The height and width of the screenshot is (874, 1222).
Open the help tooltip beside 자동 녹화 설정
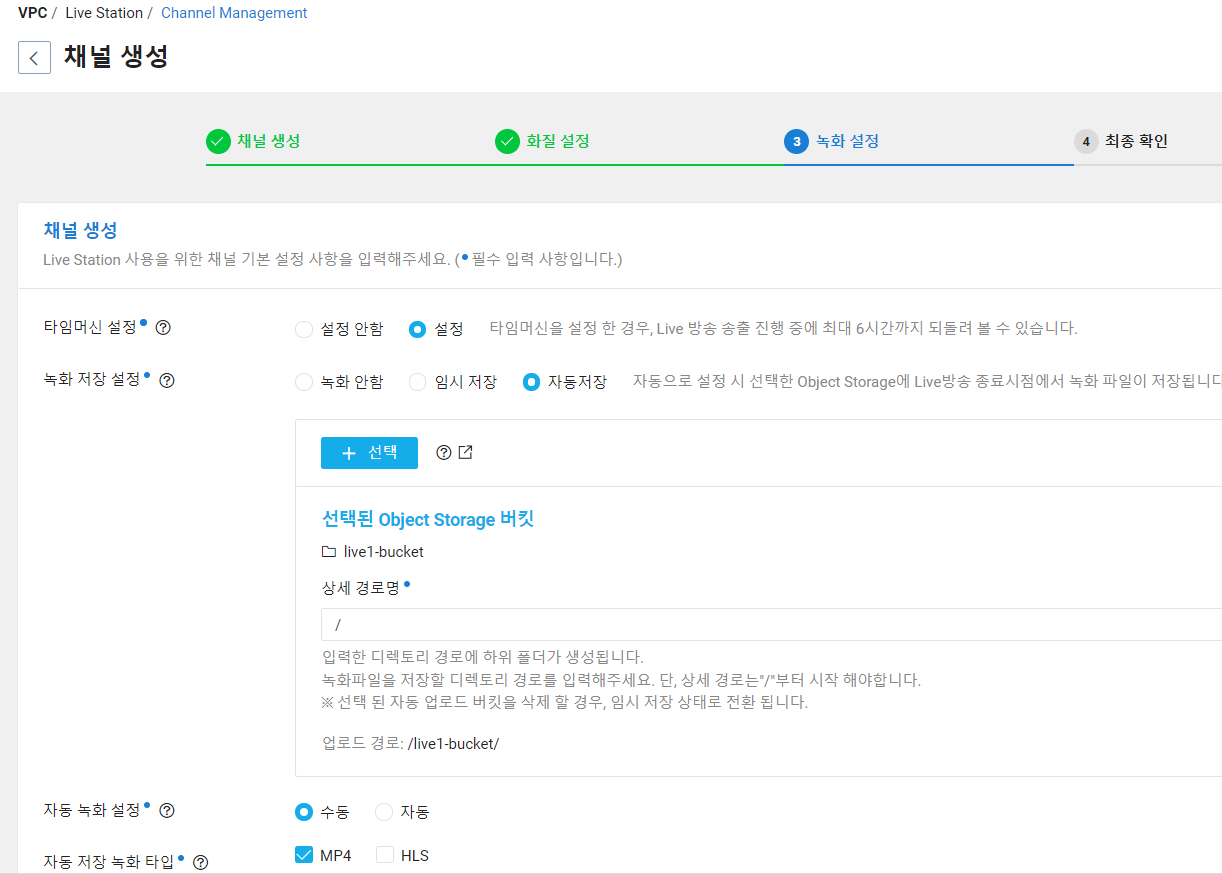point(167,810)
